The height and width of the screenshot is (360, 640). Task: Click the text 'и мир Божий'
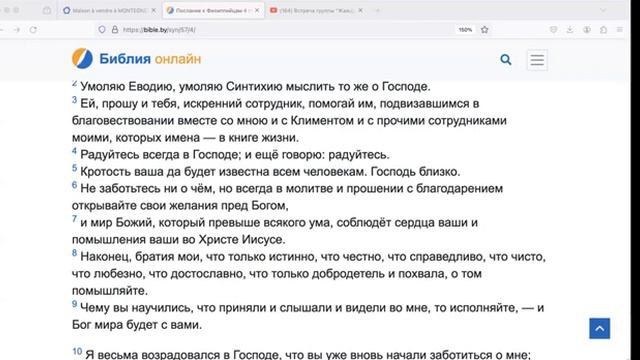(x=116, y=222)
